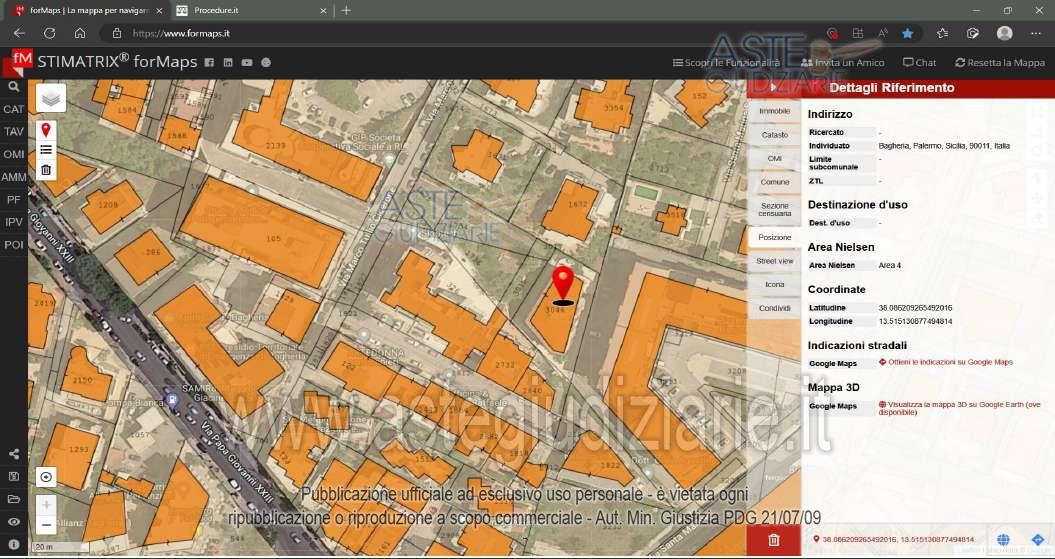Switch to the Street view tab
Image resolution: width=1055 pixels, height=559 pixels.
[x=774, y=261]
